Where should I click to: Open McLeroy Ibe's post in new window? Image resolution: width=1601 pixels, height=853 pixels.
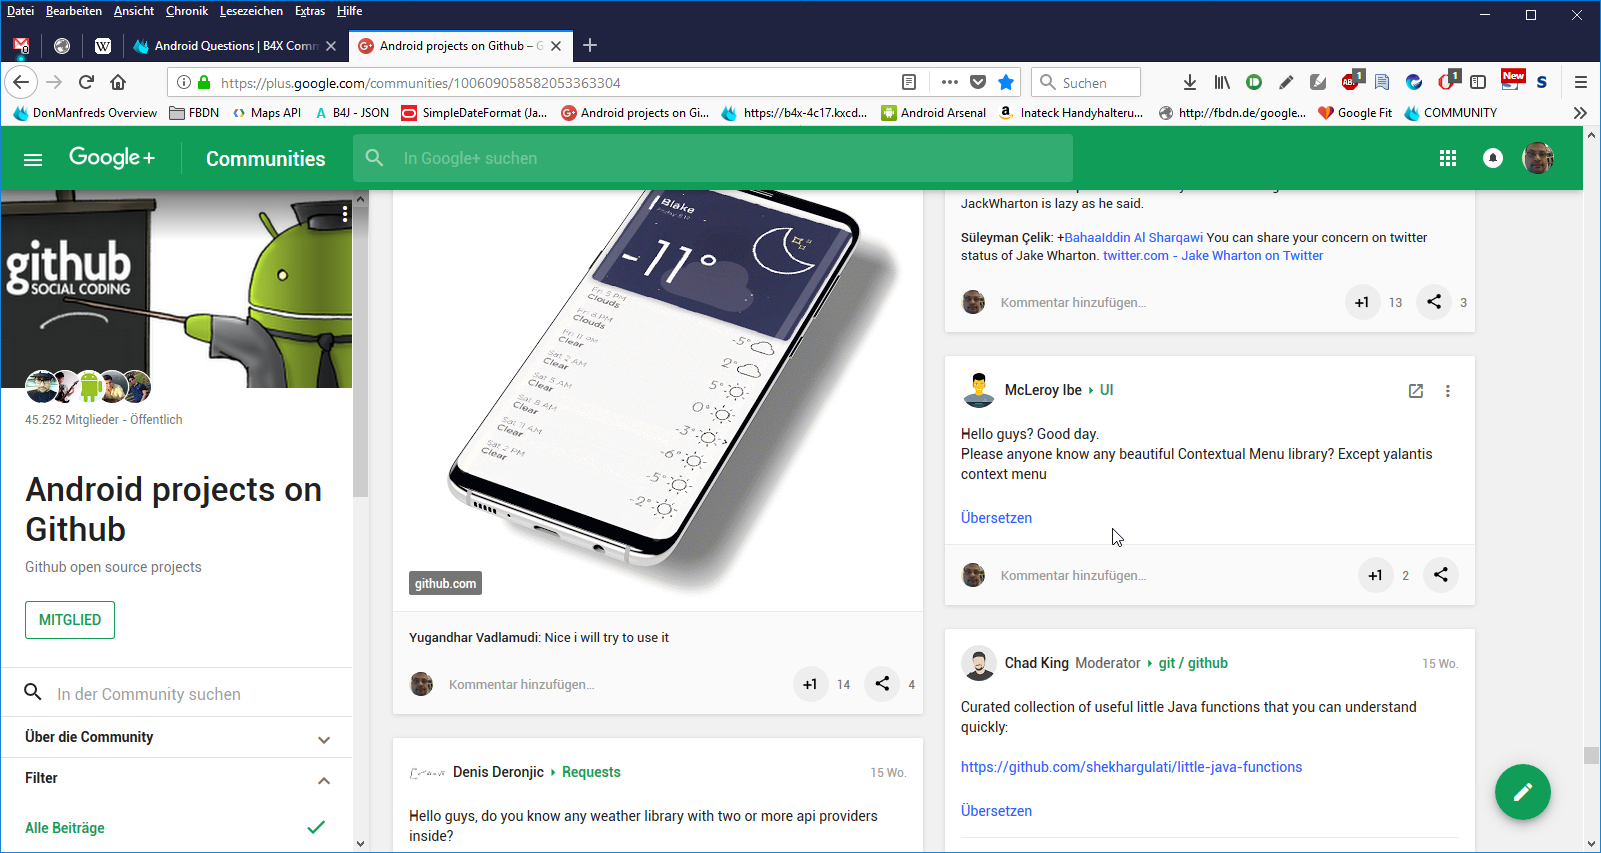(x=1415, y=391)
